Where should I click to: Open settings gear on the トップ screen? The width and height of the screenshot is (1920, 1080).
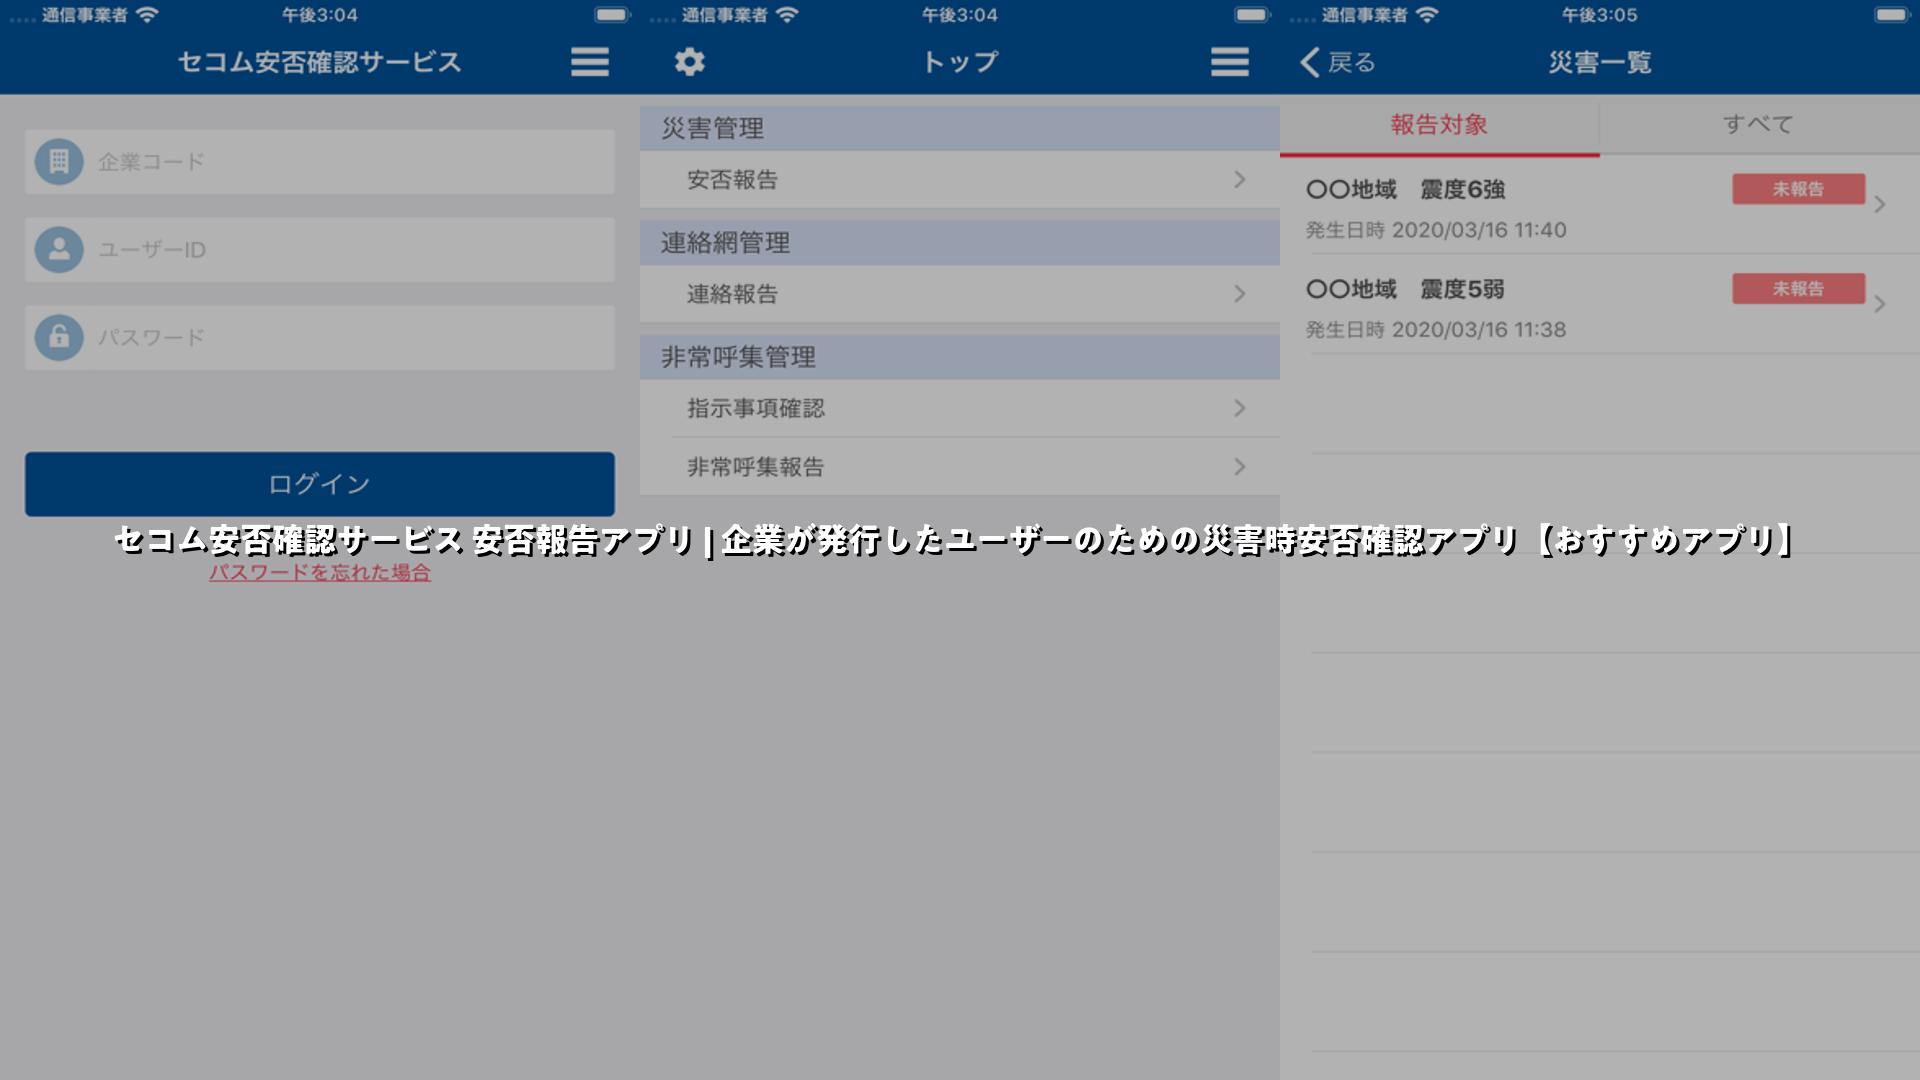(690, 62)
